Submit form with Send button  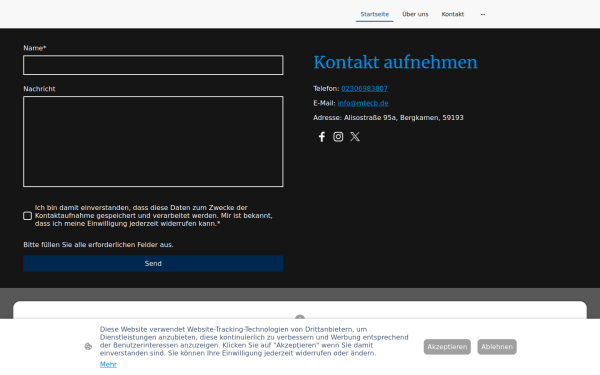(x=153, y=264)
